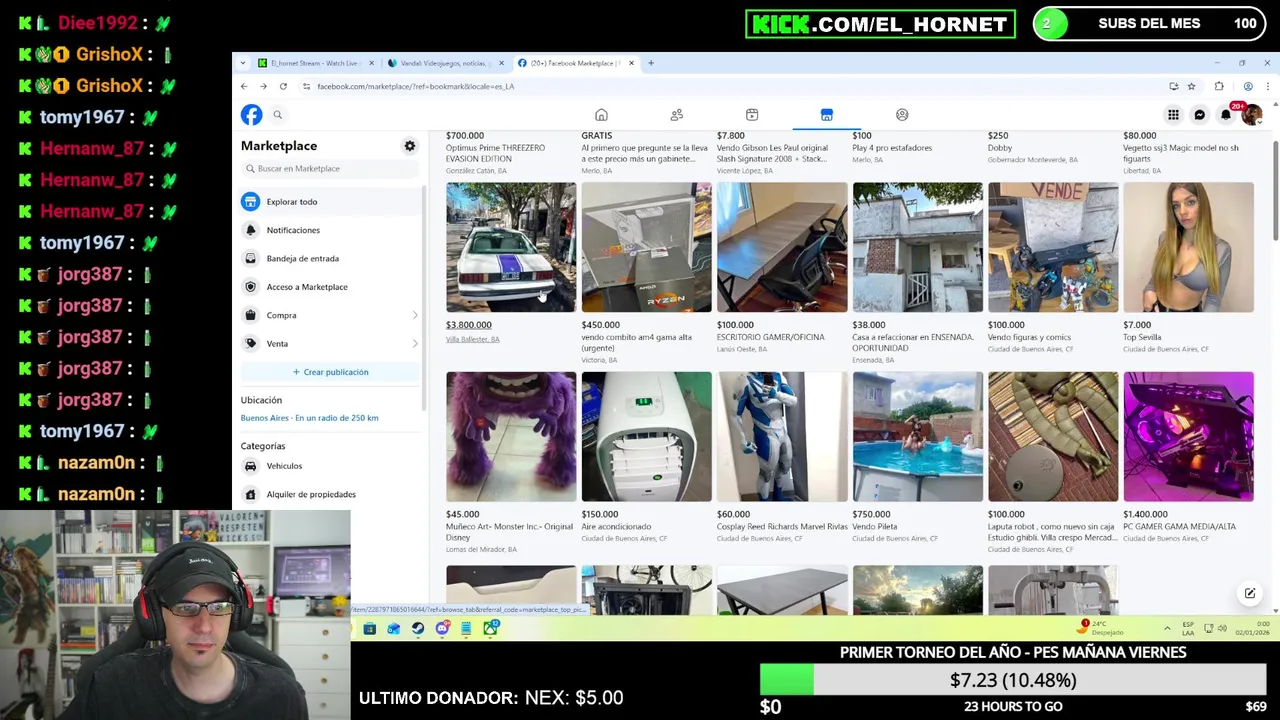Open the Vendo Pileta pool listing
1280x720 pixels.
point(917,437)
